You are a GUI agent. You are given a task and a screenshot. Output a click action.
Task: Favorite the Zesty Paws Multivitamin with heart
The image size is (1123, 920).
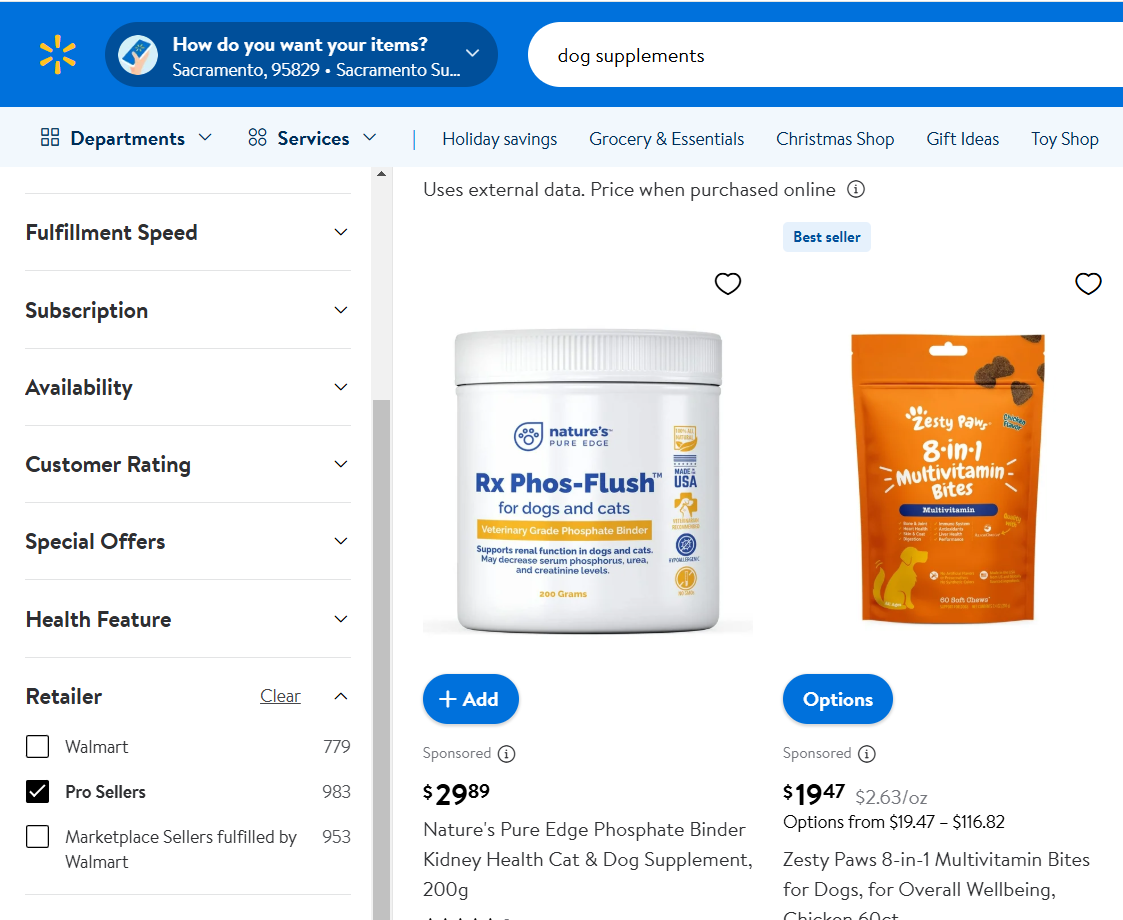[x=1088, y=284]
